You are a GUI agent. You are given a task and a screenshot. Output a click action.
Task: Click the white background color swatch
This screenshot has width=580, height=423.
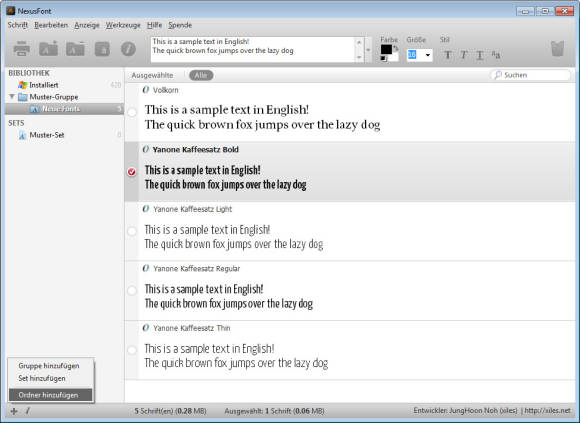point(393,57)
